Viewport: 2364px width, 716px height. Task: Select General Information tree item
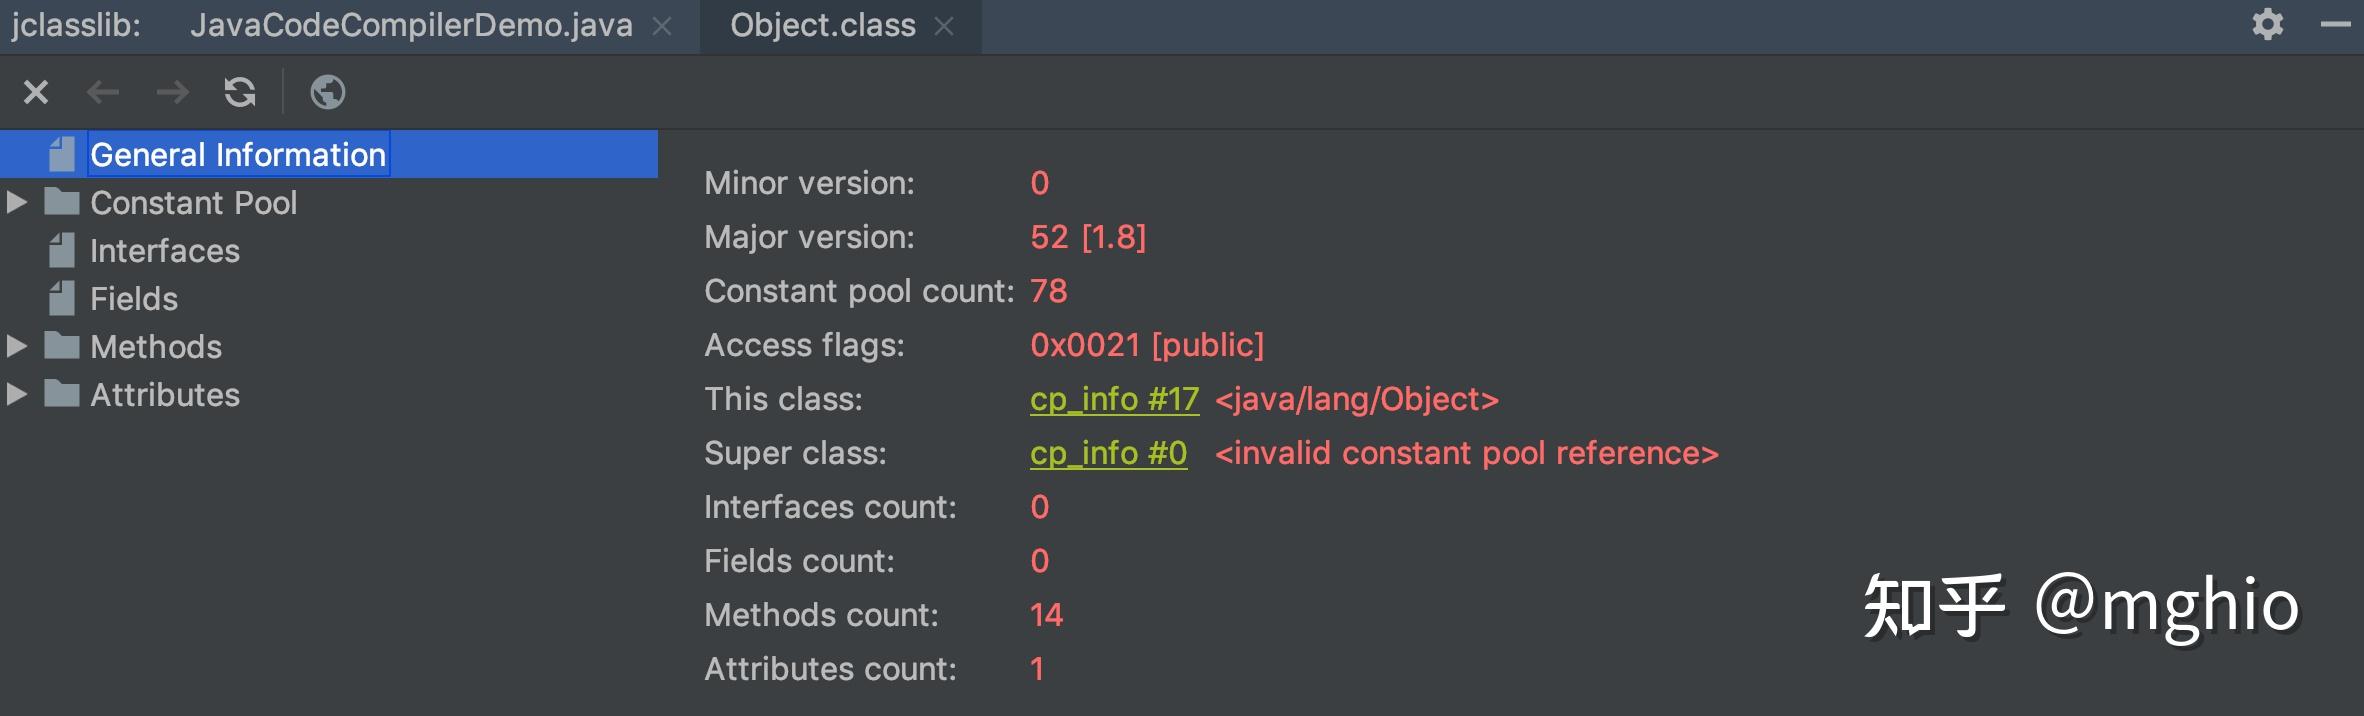point(237,155)
